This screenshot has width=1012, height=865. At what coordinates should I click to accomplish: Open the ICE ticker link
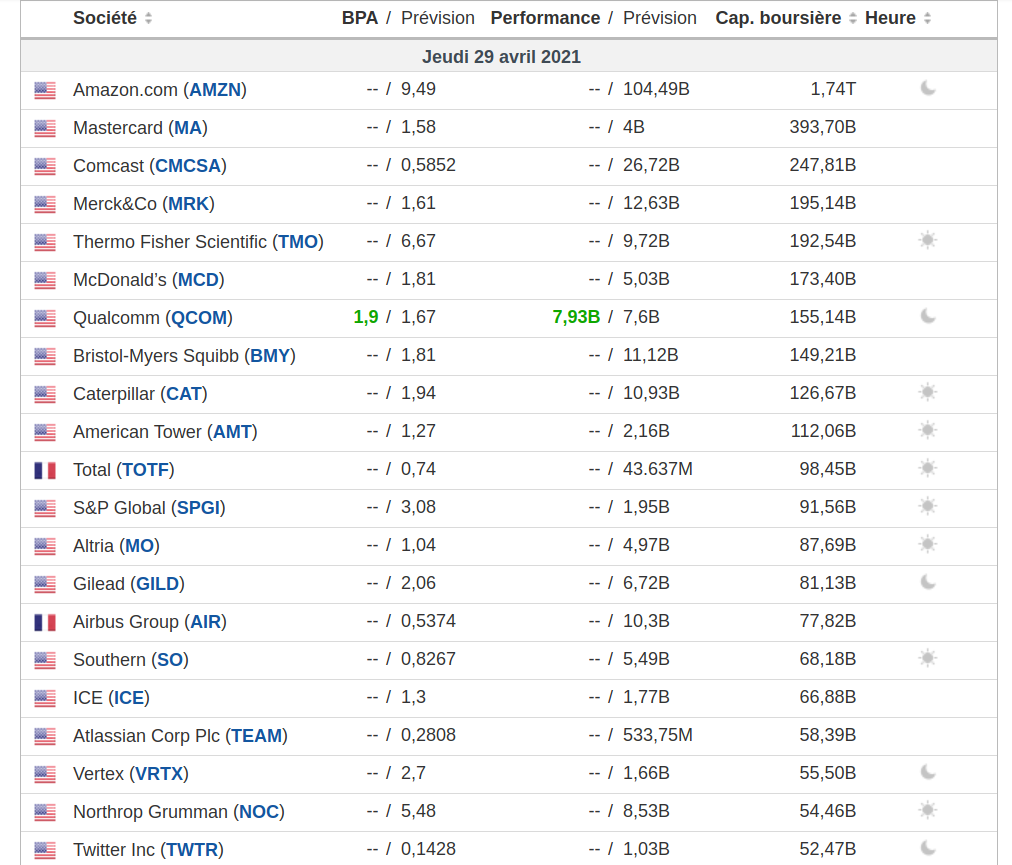[x=129, y=698]
